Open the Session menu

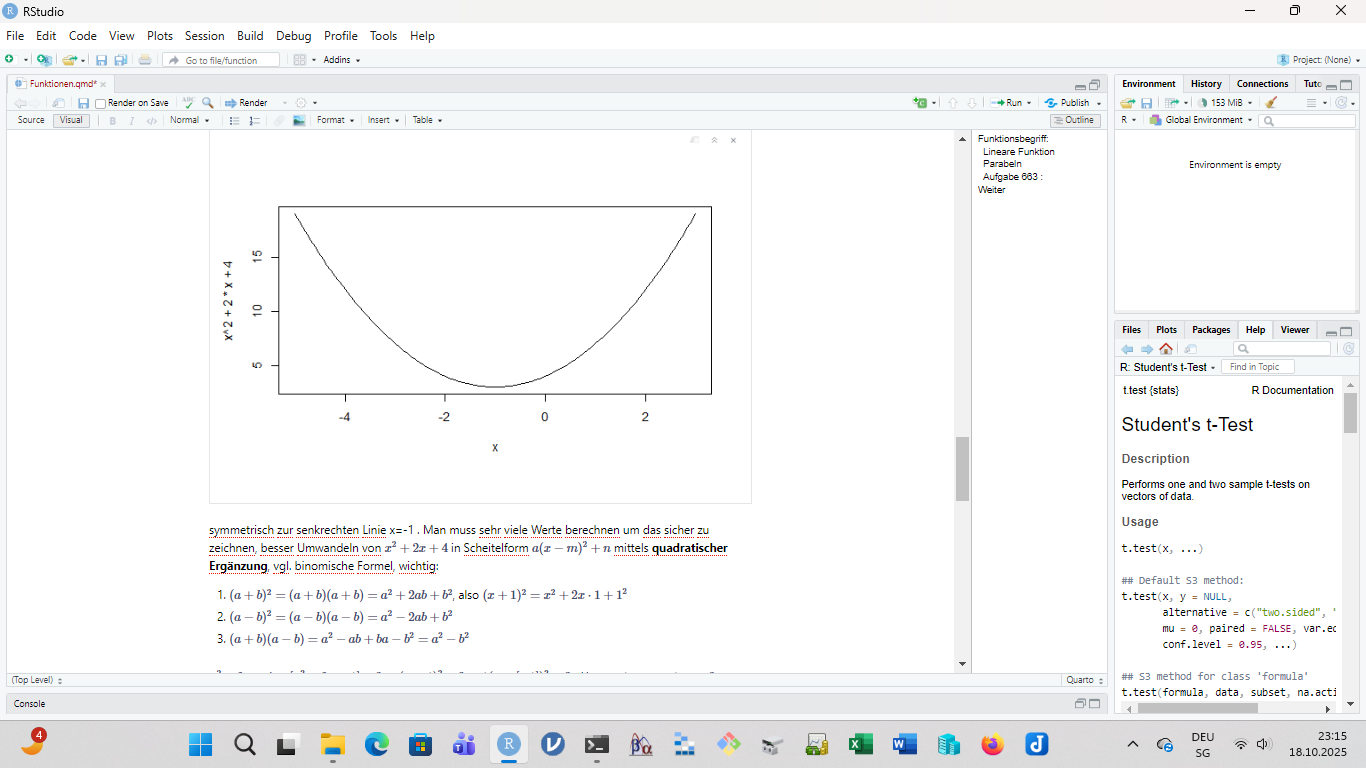tap(204, 35)
